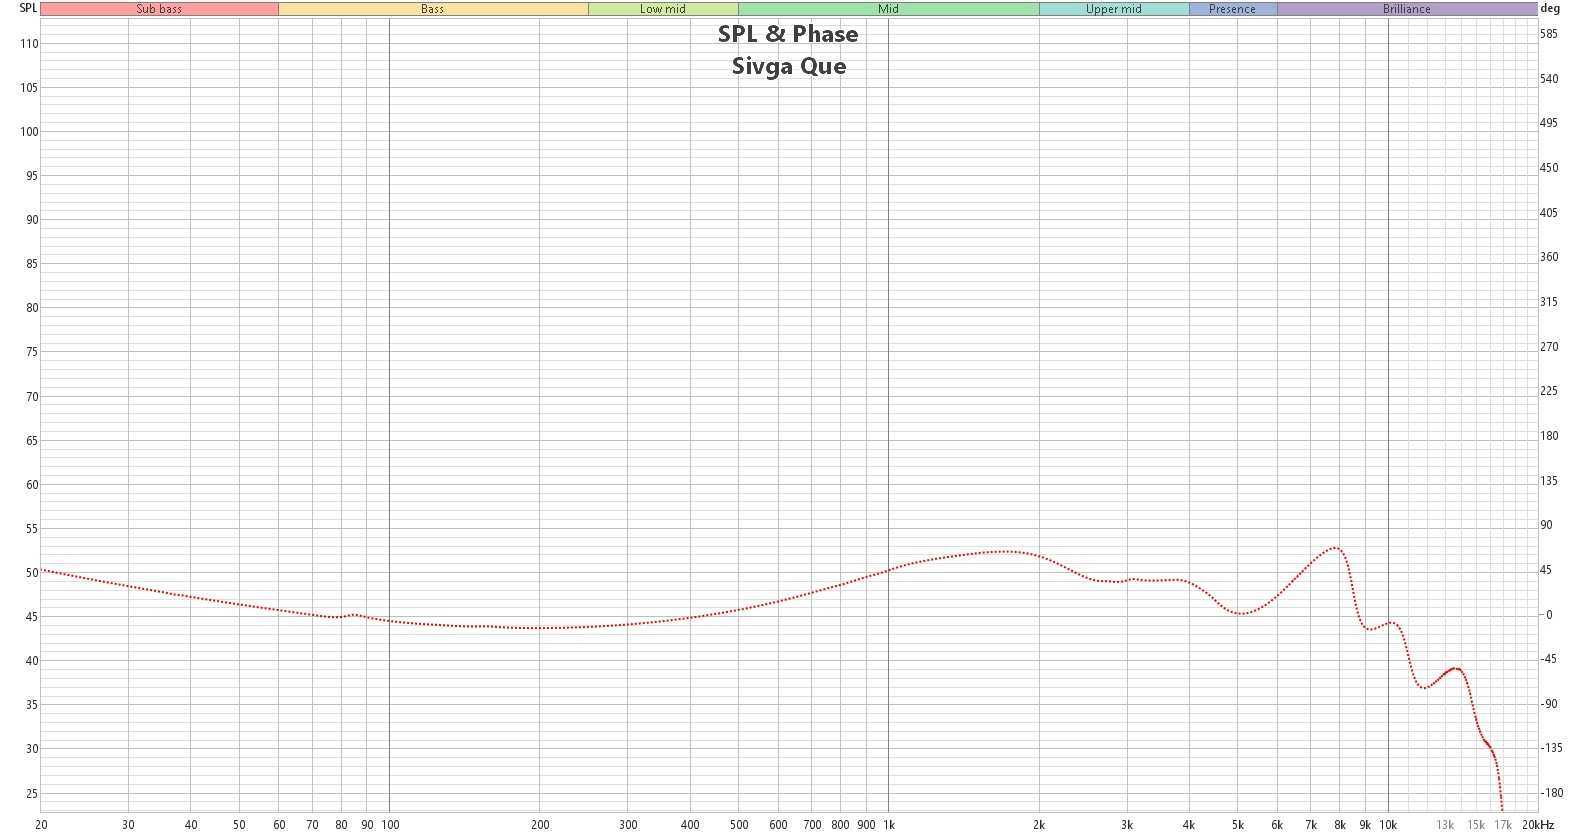Click the 500 tick on frequency axis
1590x837 pixels.
coord(739,825)
